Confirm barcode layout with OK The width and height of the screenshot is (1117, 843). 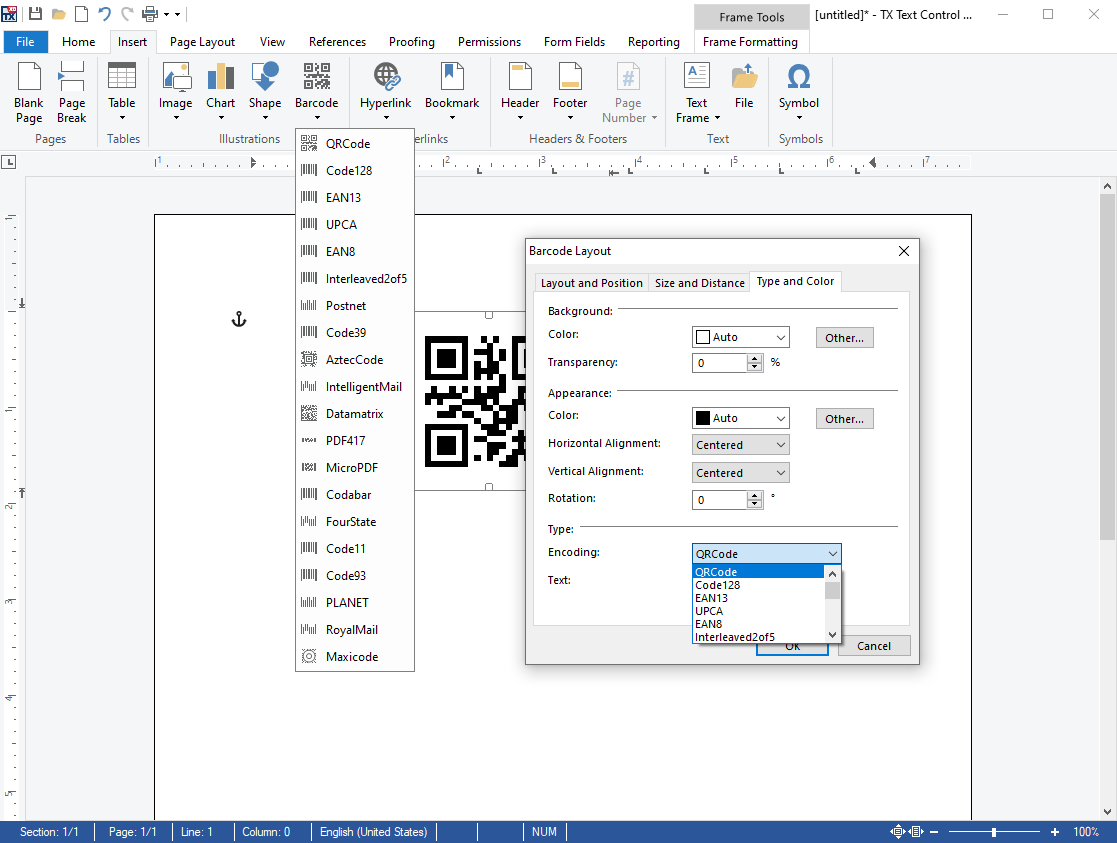[x=792, y=645]
